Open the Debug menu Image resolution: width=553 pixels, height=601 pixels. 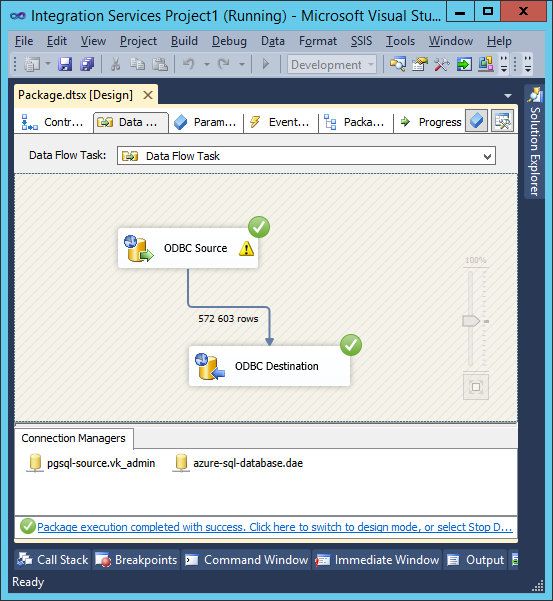[229, 41]
